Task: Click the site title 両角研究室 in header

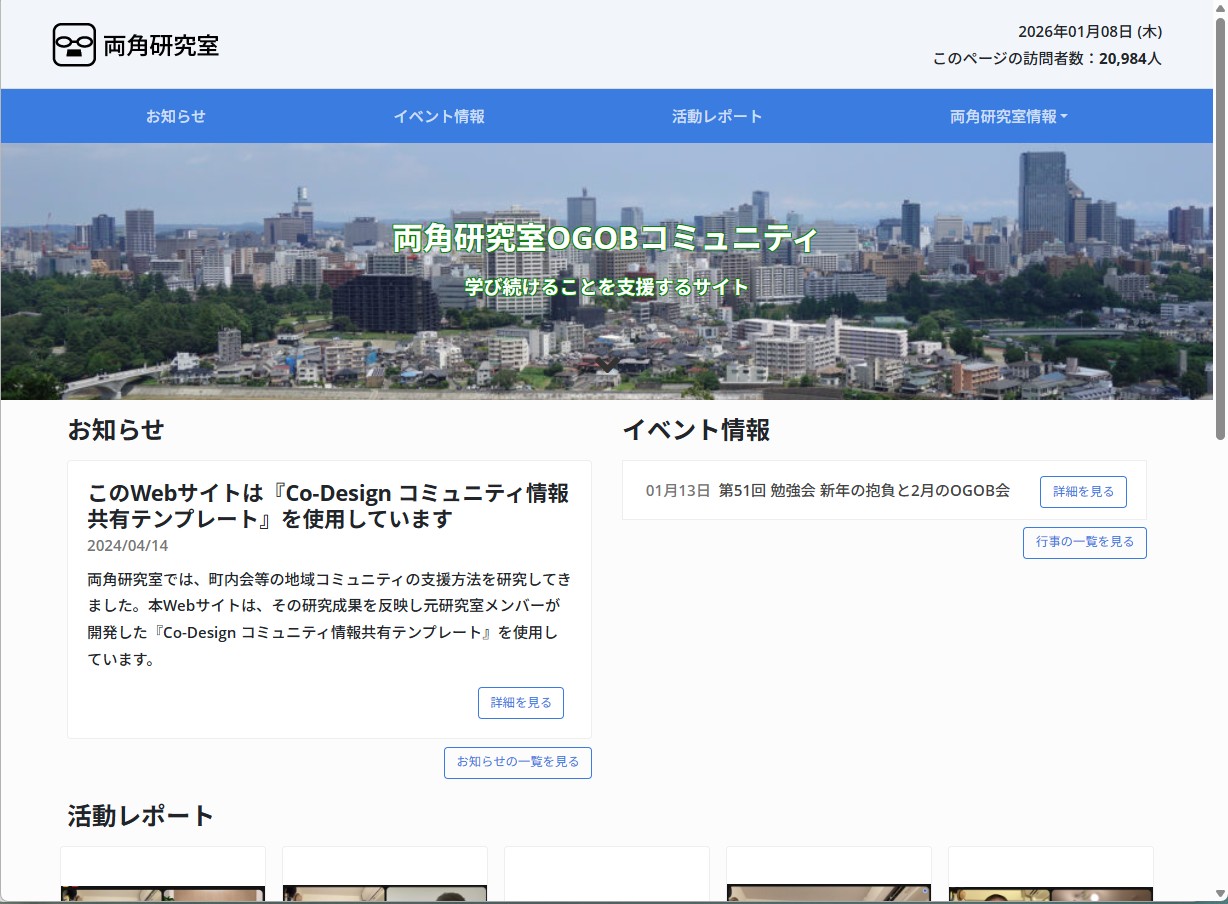Action: coord(160,44)
